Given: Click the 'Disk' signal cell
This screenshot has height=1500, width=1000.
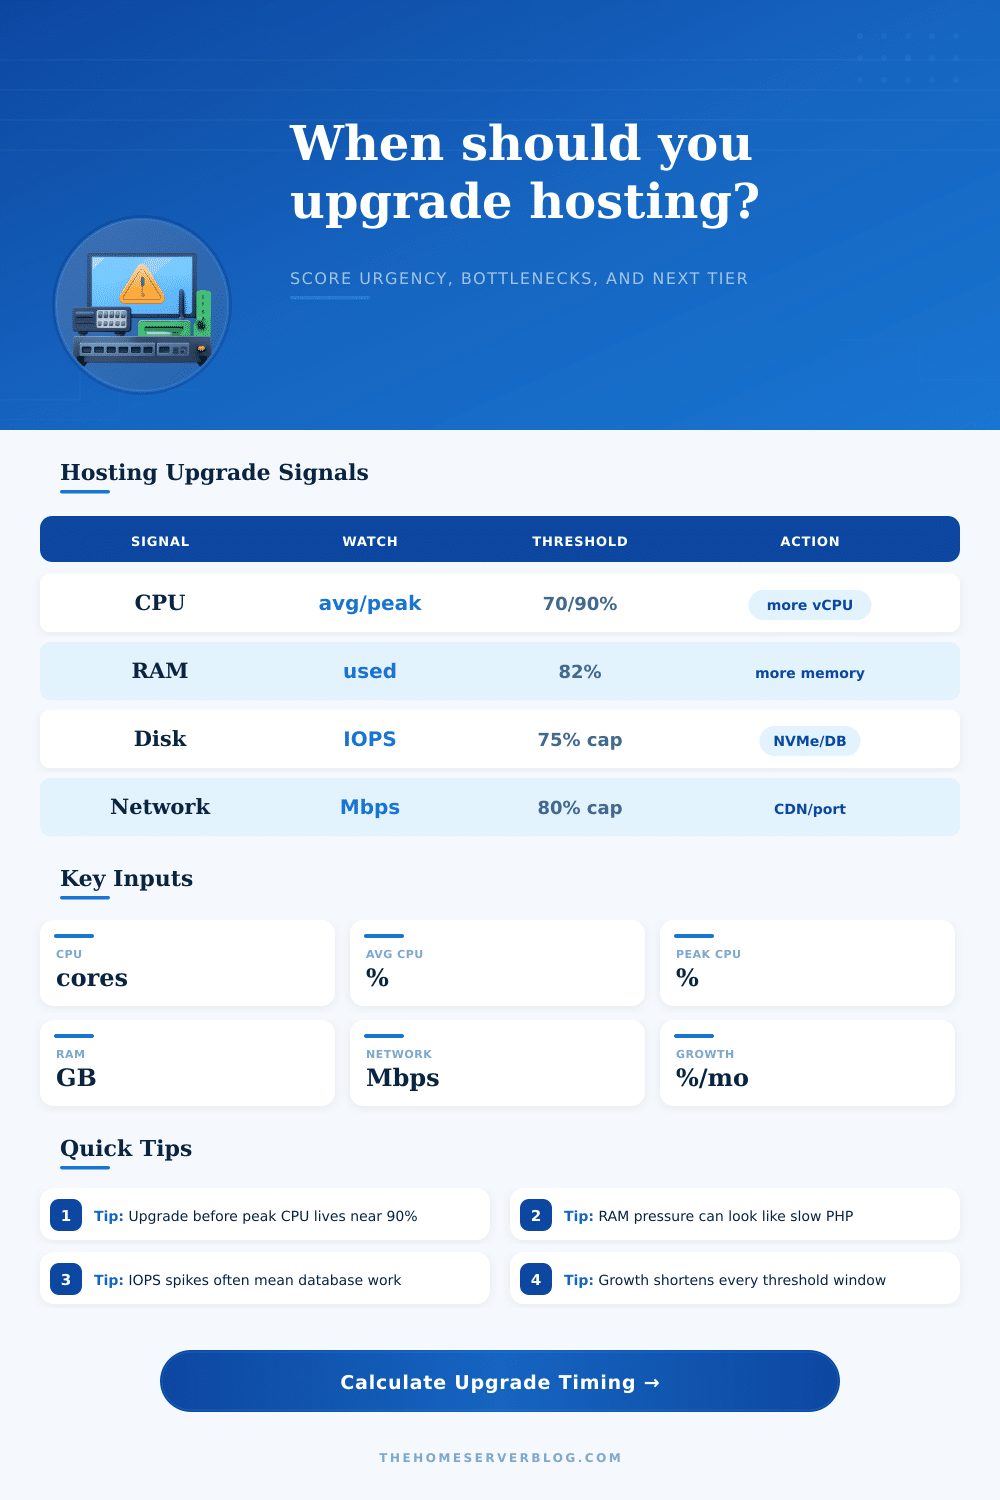Looking at the screenshot, I should (x=160, y=739).
